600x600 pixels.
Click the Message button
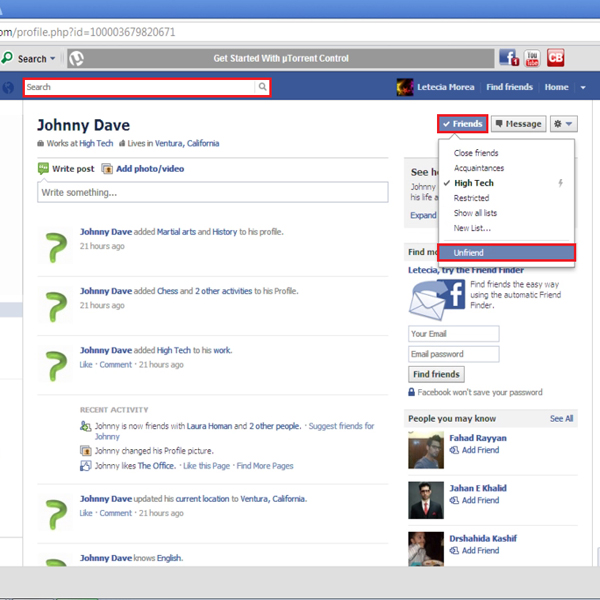(x=518, y=124)
